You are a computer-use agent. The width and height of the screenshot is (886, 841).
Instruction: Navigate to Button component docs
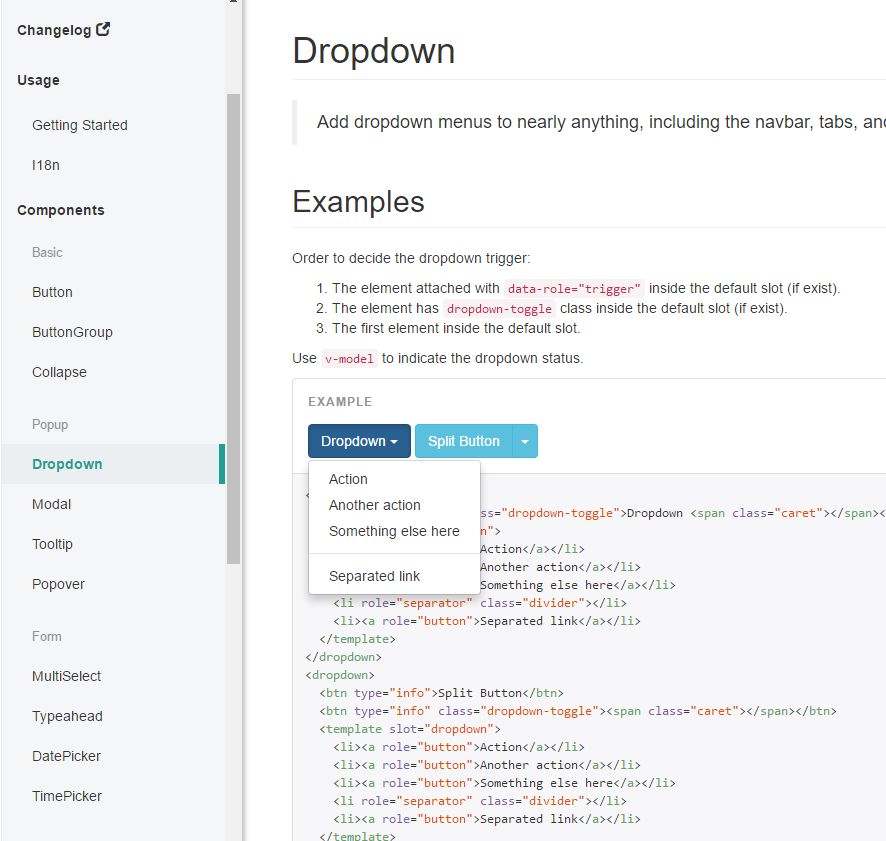coord(53,292)
